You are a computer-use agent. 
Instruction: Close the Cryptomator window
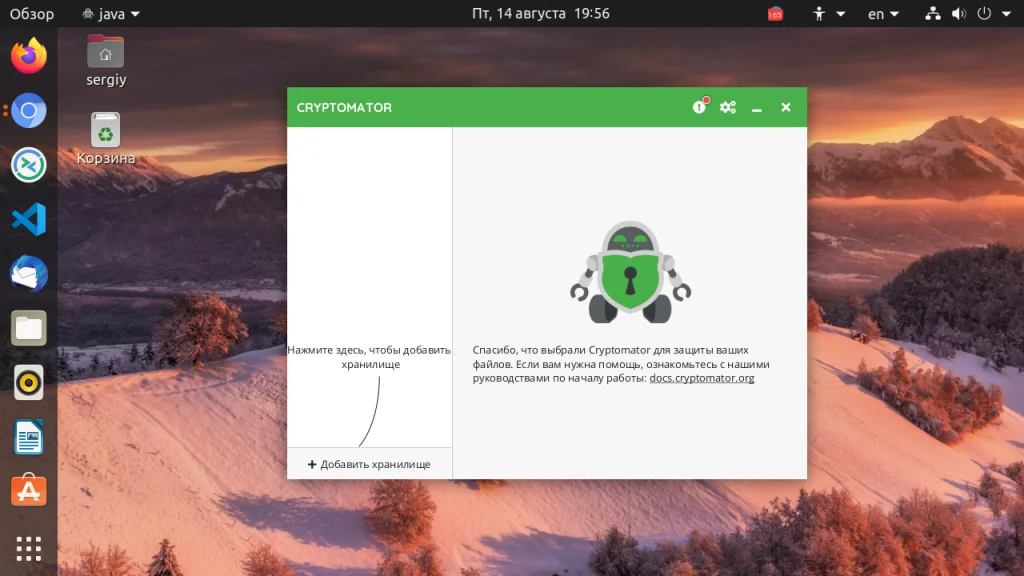pyautogui.click(x=786, y=107)
